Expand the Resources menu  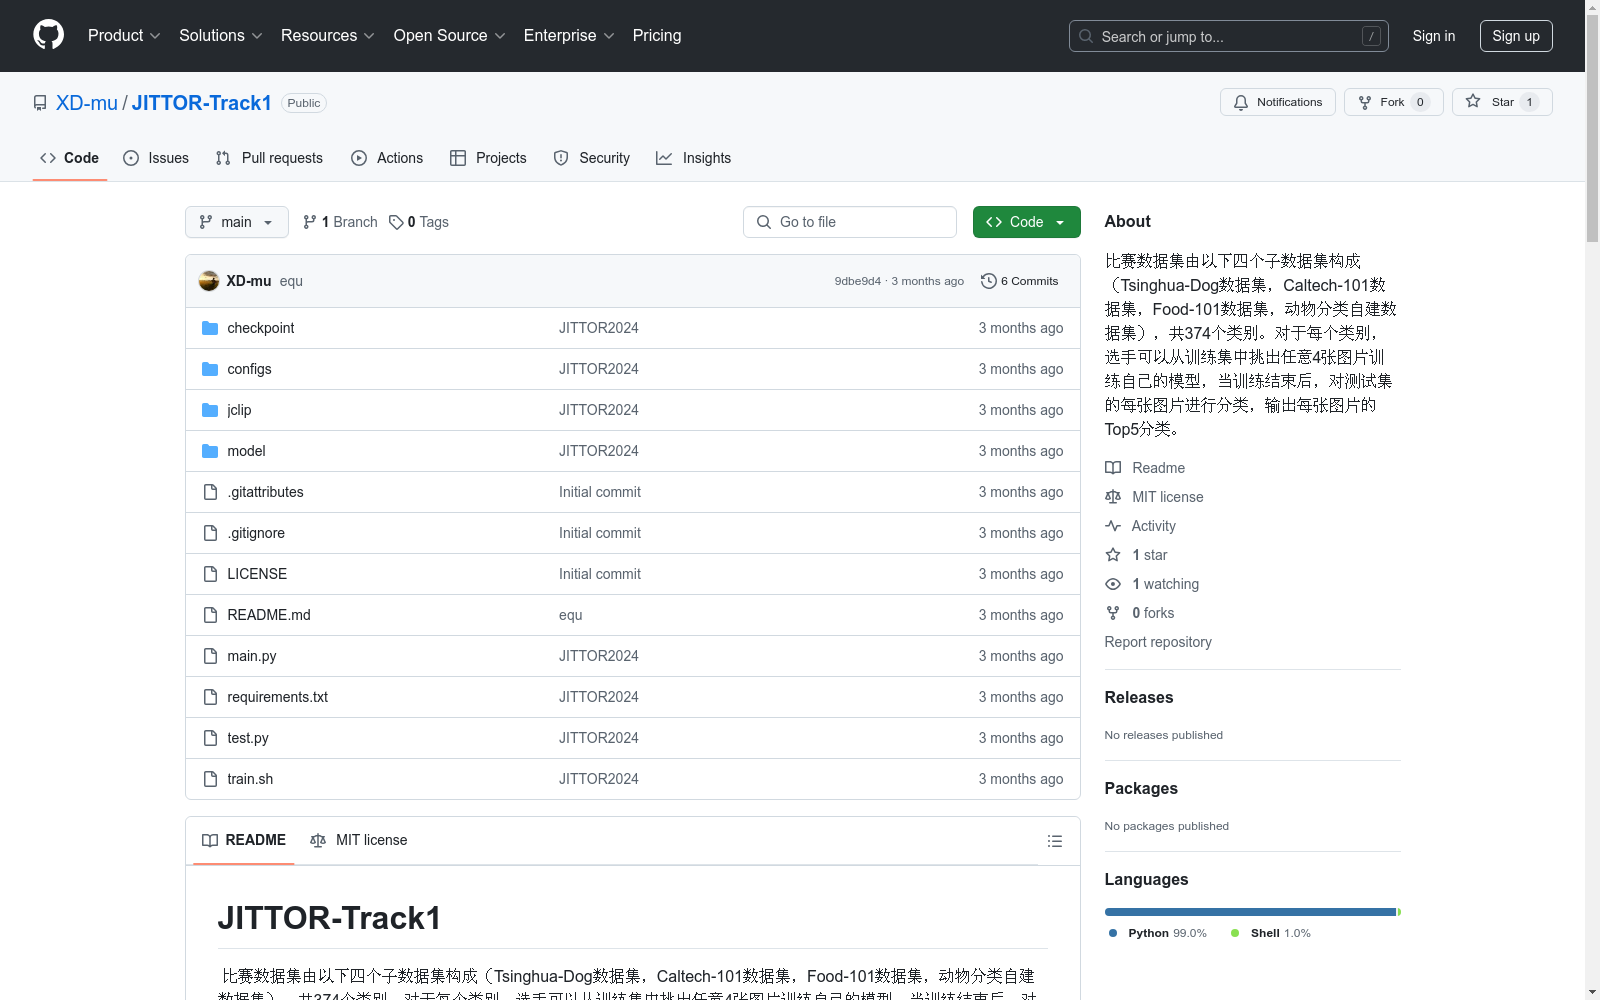tap(328, 35)
